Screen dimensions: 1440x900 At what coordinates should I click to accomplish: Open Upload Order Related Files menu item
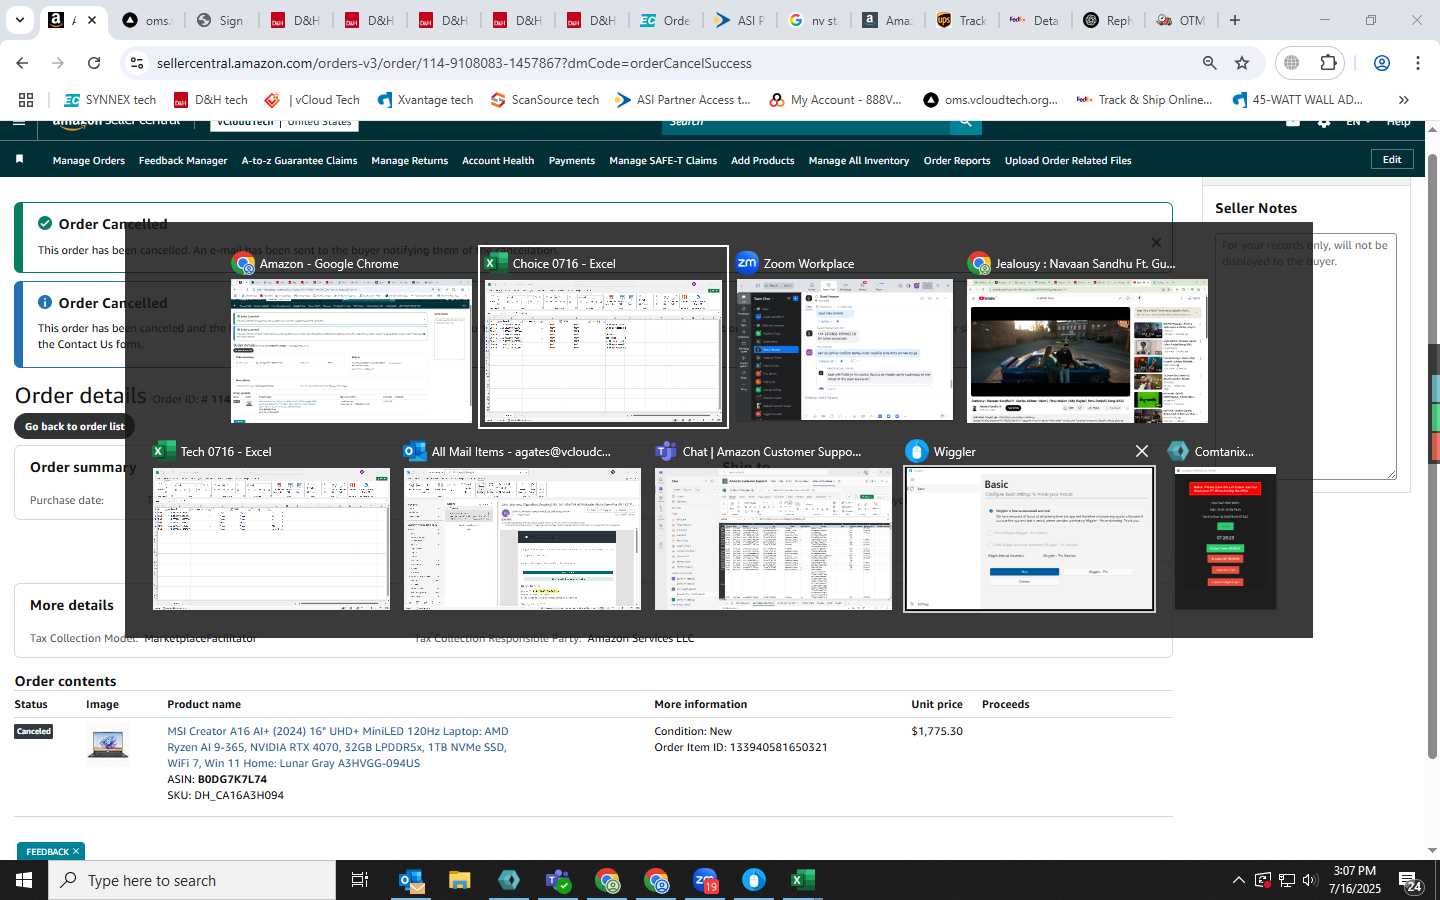(1068, 160)
